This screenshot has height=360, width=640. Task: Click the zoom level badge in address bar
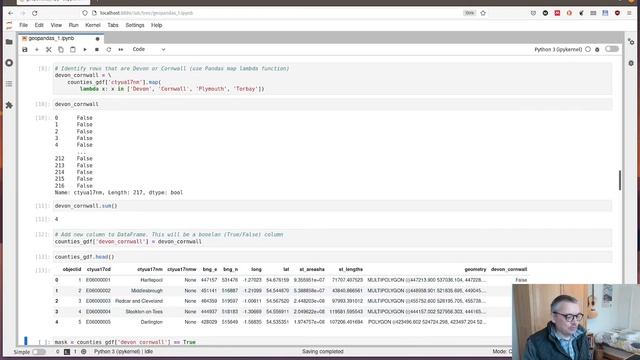tap(469, 13)
